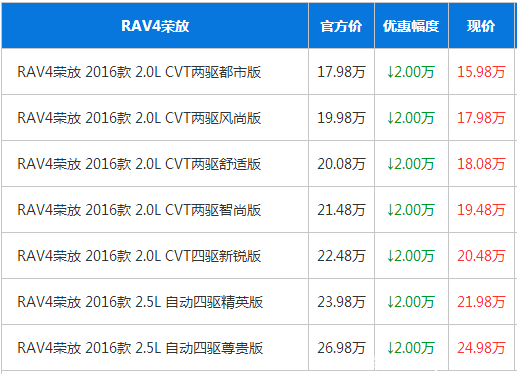Viewport: 517px width, 374px height.
Task: Select the 现价 column header
Action: 481,26
